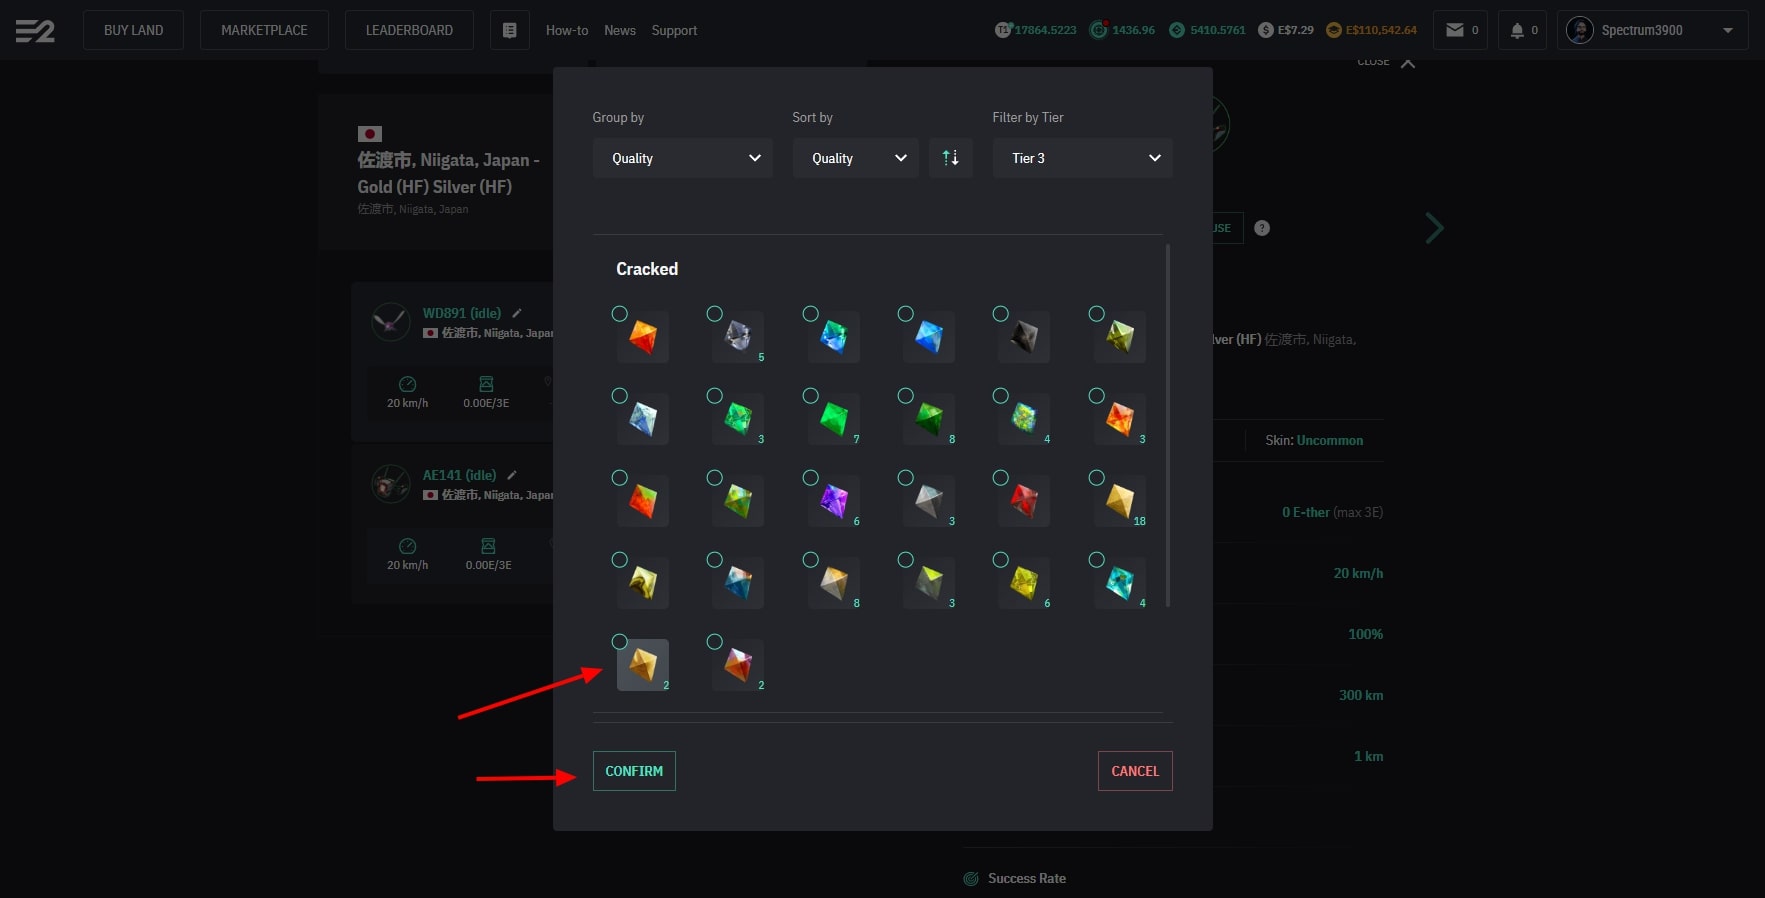This screenshot has width=1765, height=898.
Task: Select the radio for the black jewel
Action: pyautogui.click(x=1000, y=314)
